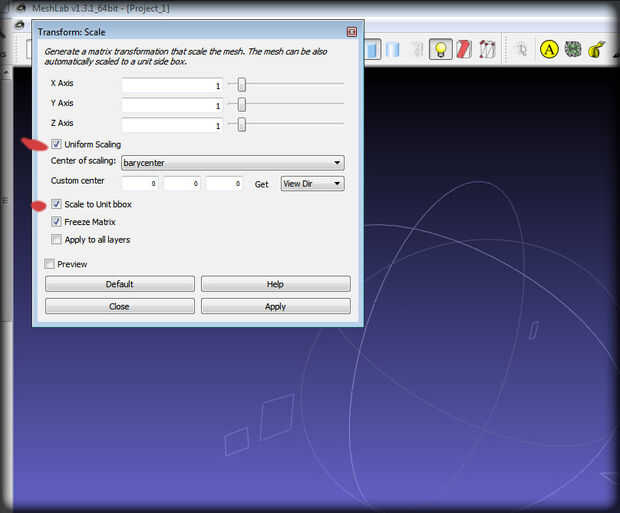Click Apply to scale the mesh
The width and height of the screenshot is (620, 513).
click(x=276, y=307)
